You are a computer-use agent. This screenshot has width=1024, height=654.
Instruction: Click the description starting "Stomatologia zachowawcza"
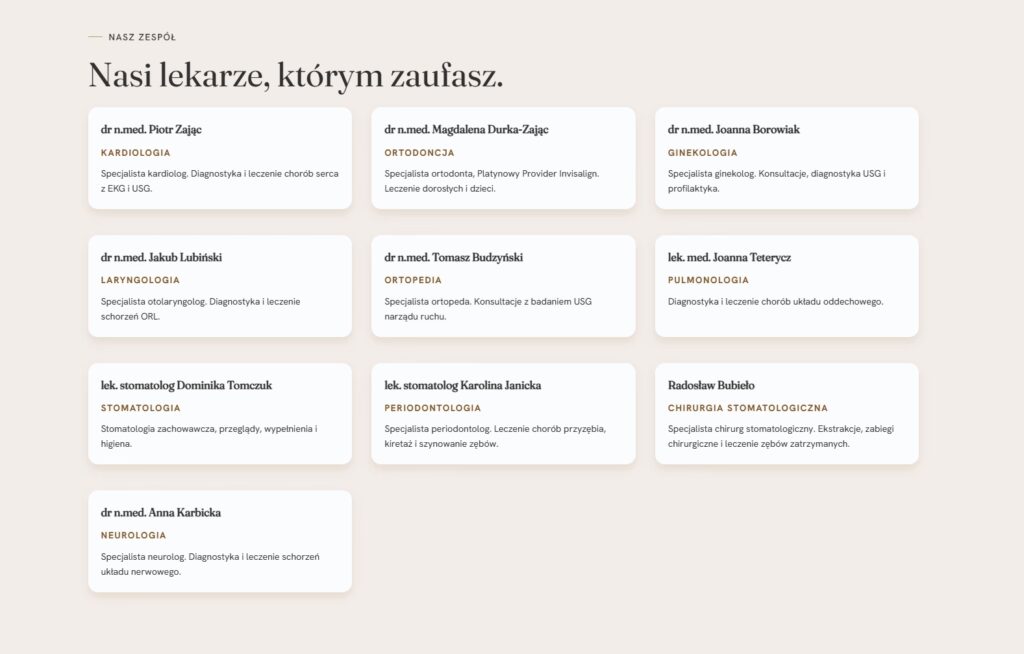tap(209, 436)
